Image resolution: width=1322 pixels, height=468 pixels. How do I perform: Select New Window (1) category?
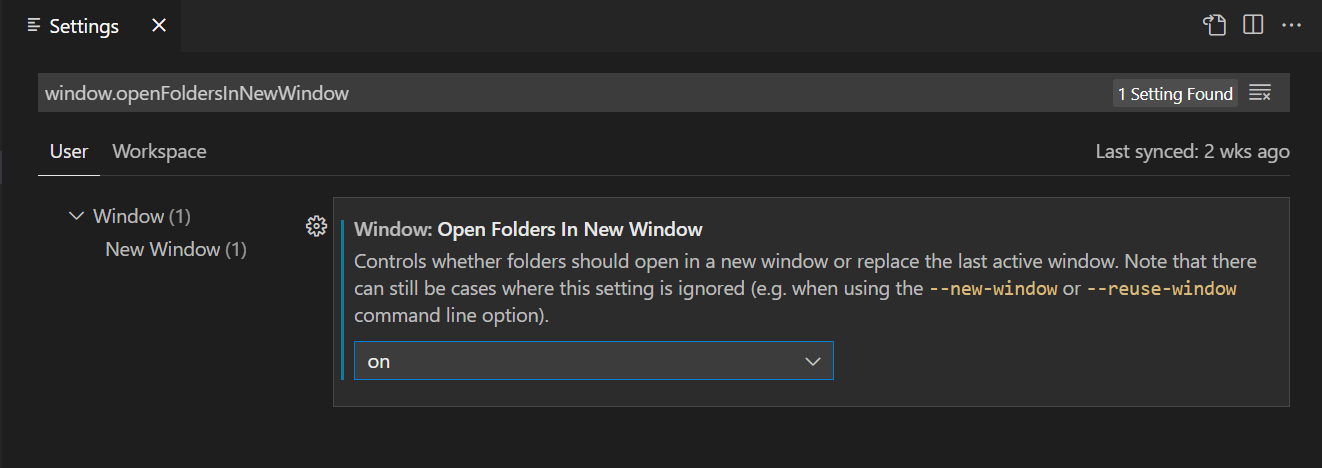(x=176, y=249)
